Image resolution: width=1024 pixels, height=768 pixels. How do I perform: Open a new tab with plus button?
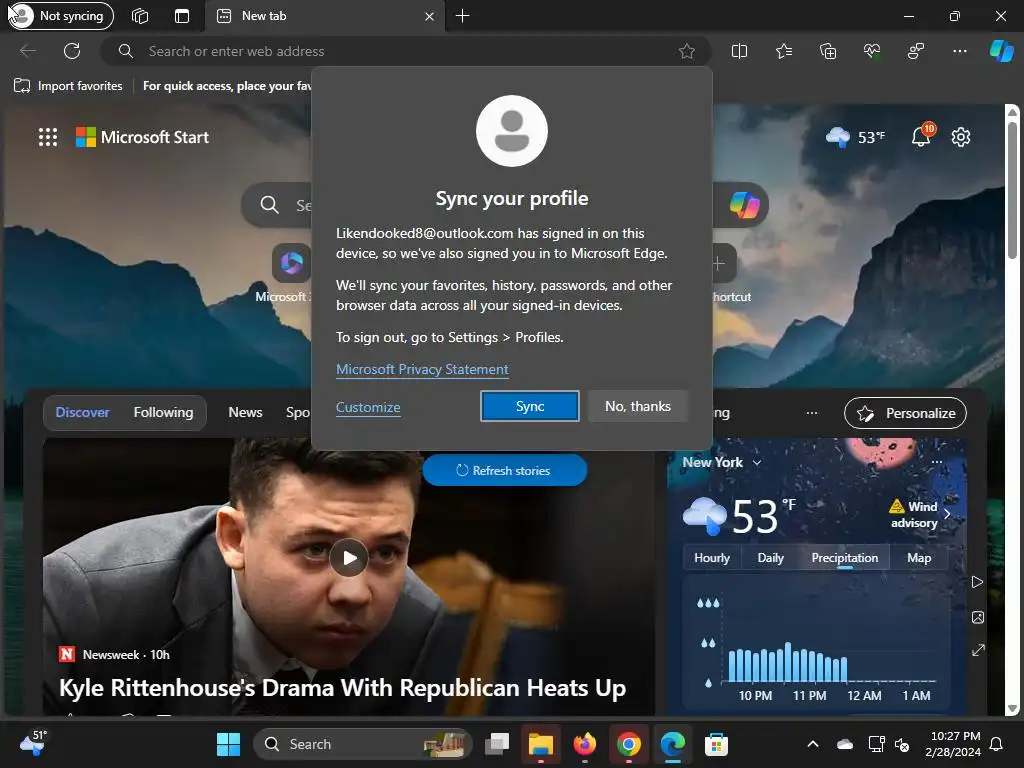pyautogui.click(x=462, y=16)
